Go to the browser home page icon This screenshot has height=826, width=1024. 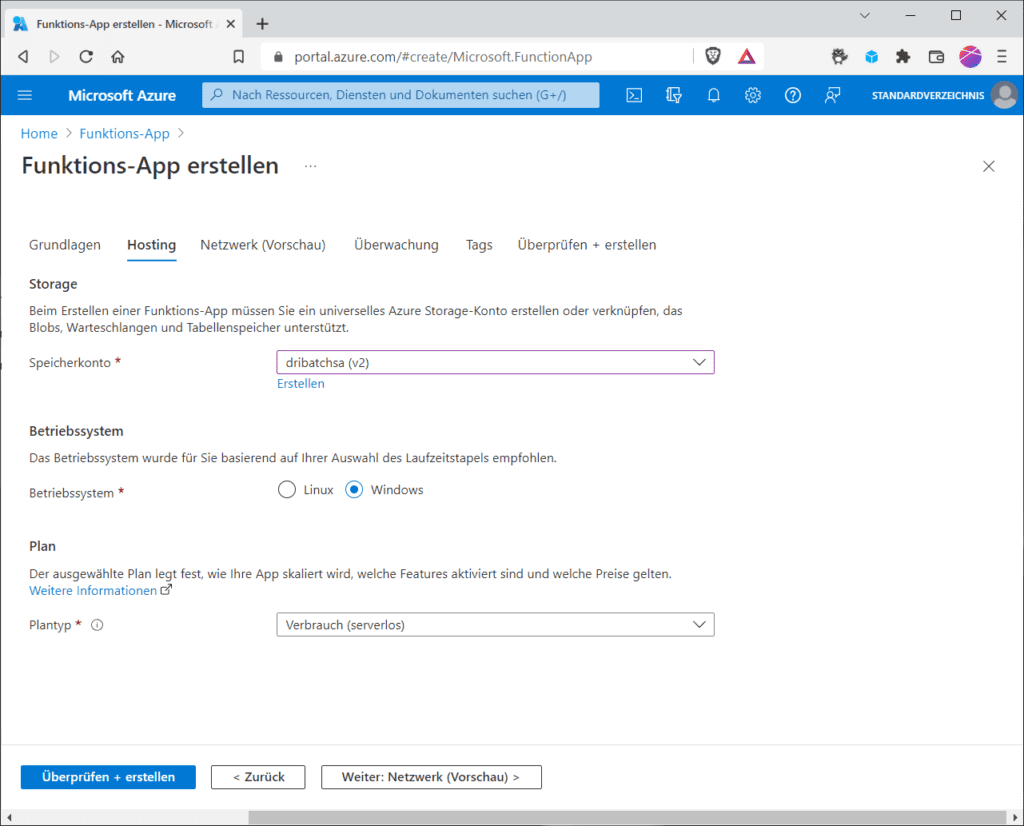click(x=118, y=57)
